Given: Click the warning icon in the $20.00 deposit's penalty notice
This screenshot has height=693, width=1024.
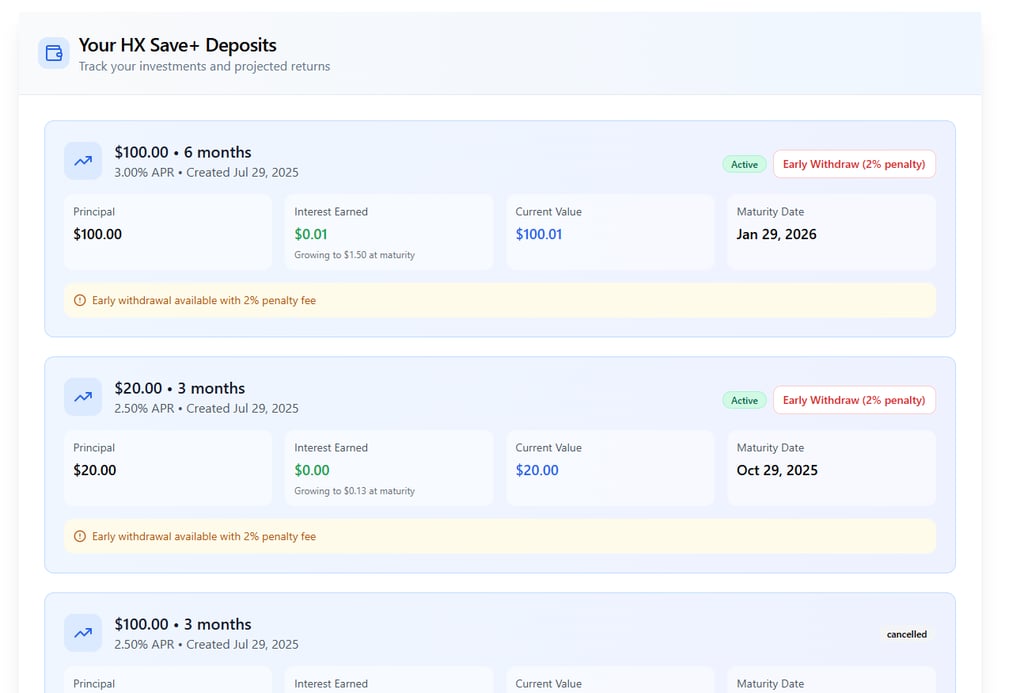Looking at the screenshot, I should pyautogui.click(x=80, y=536).
